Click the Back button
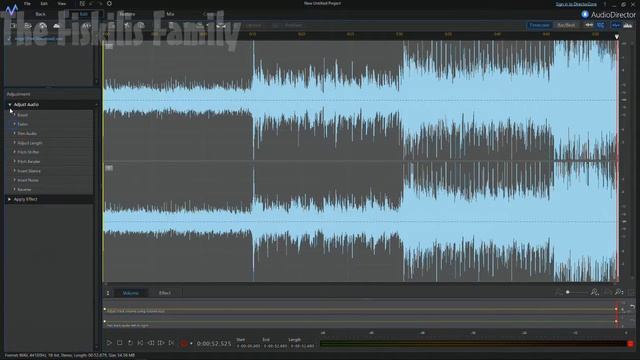The image size is (640, 360). tap(40, 14)
